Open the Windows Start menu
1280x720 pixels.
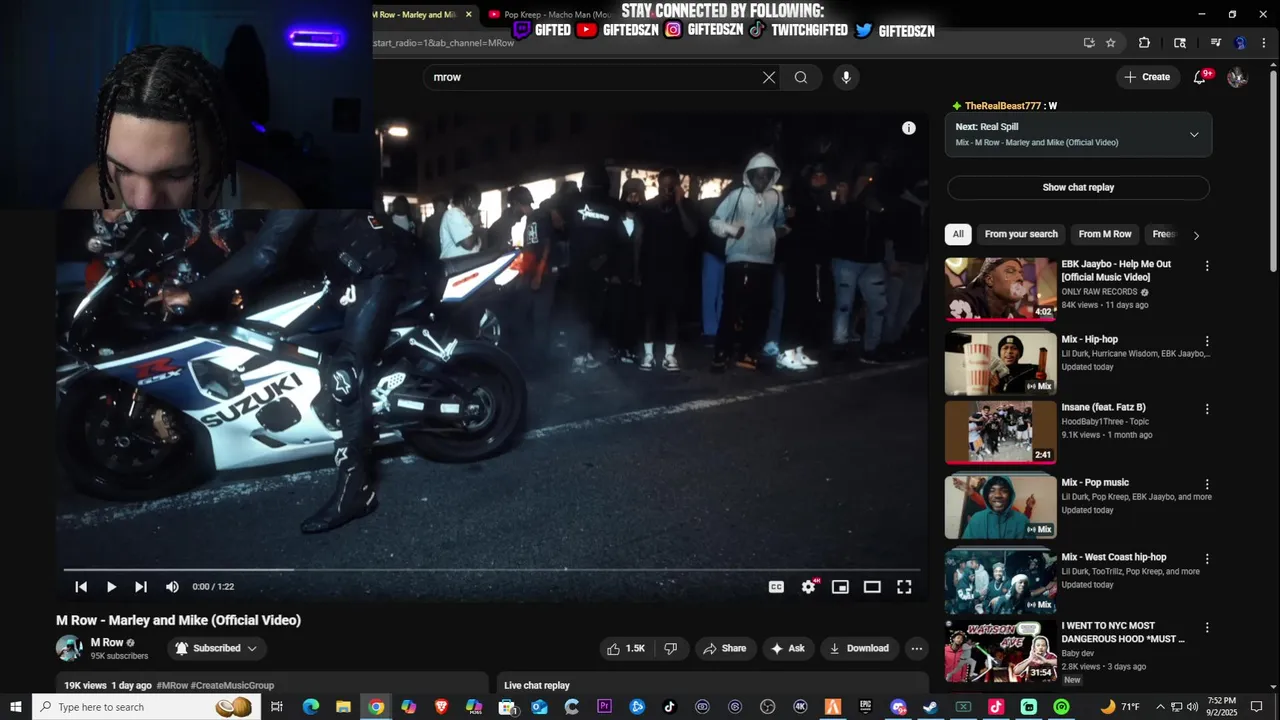(x=16, y=706)
